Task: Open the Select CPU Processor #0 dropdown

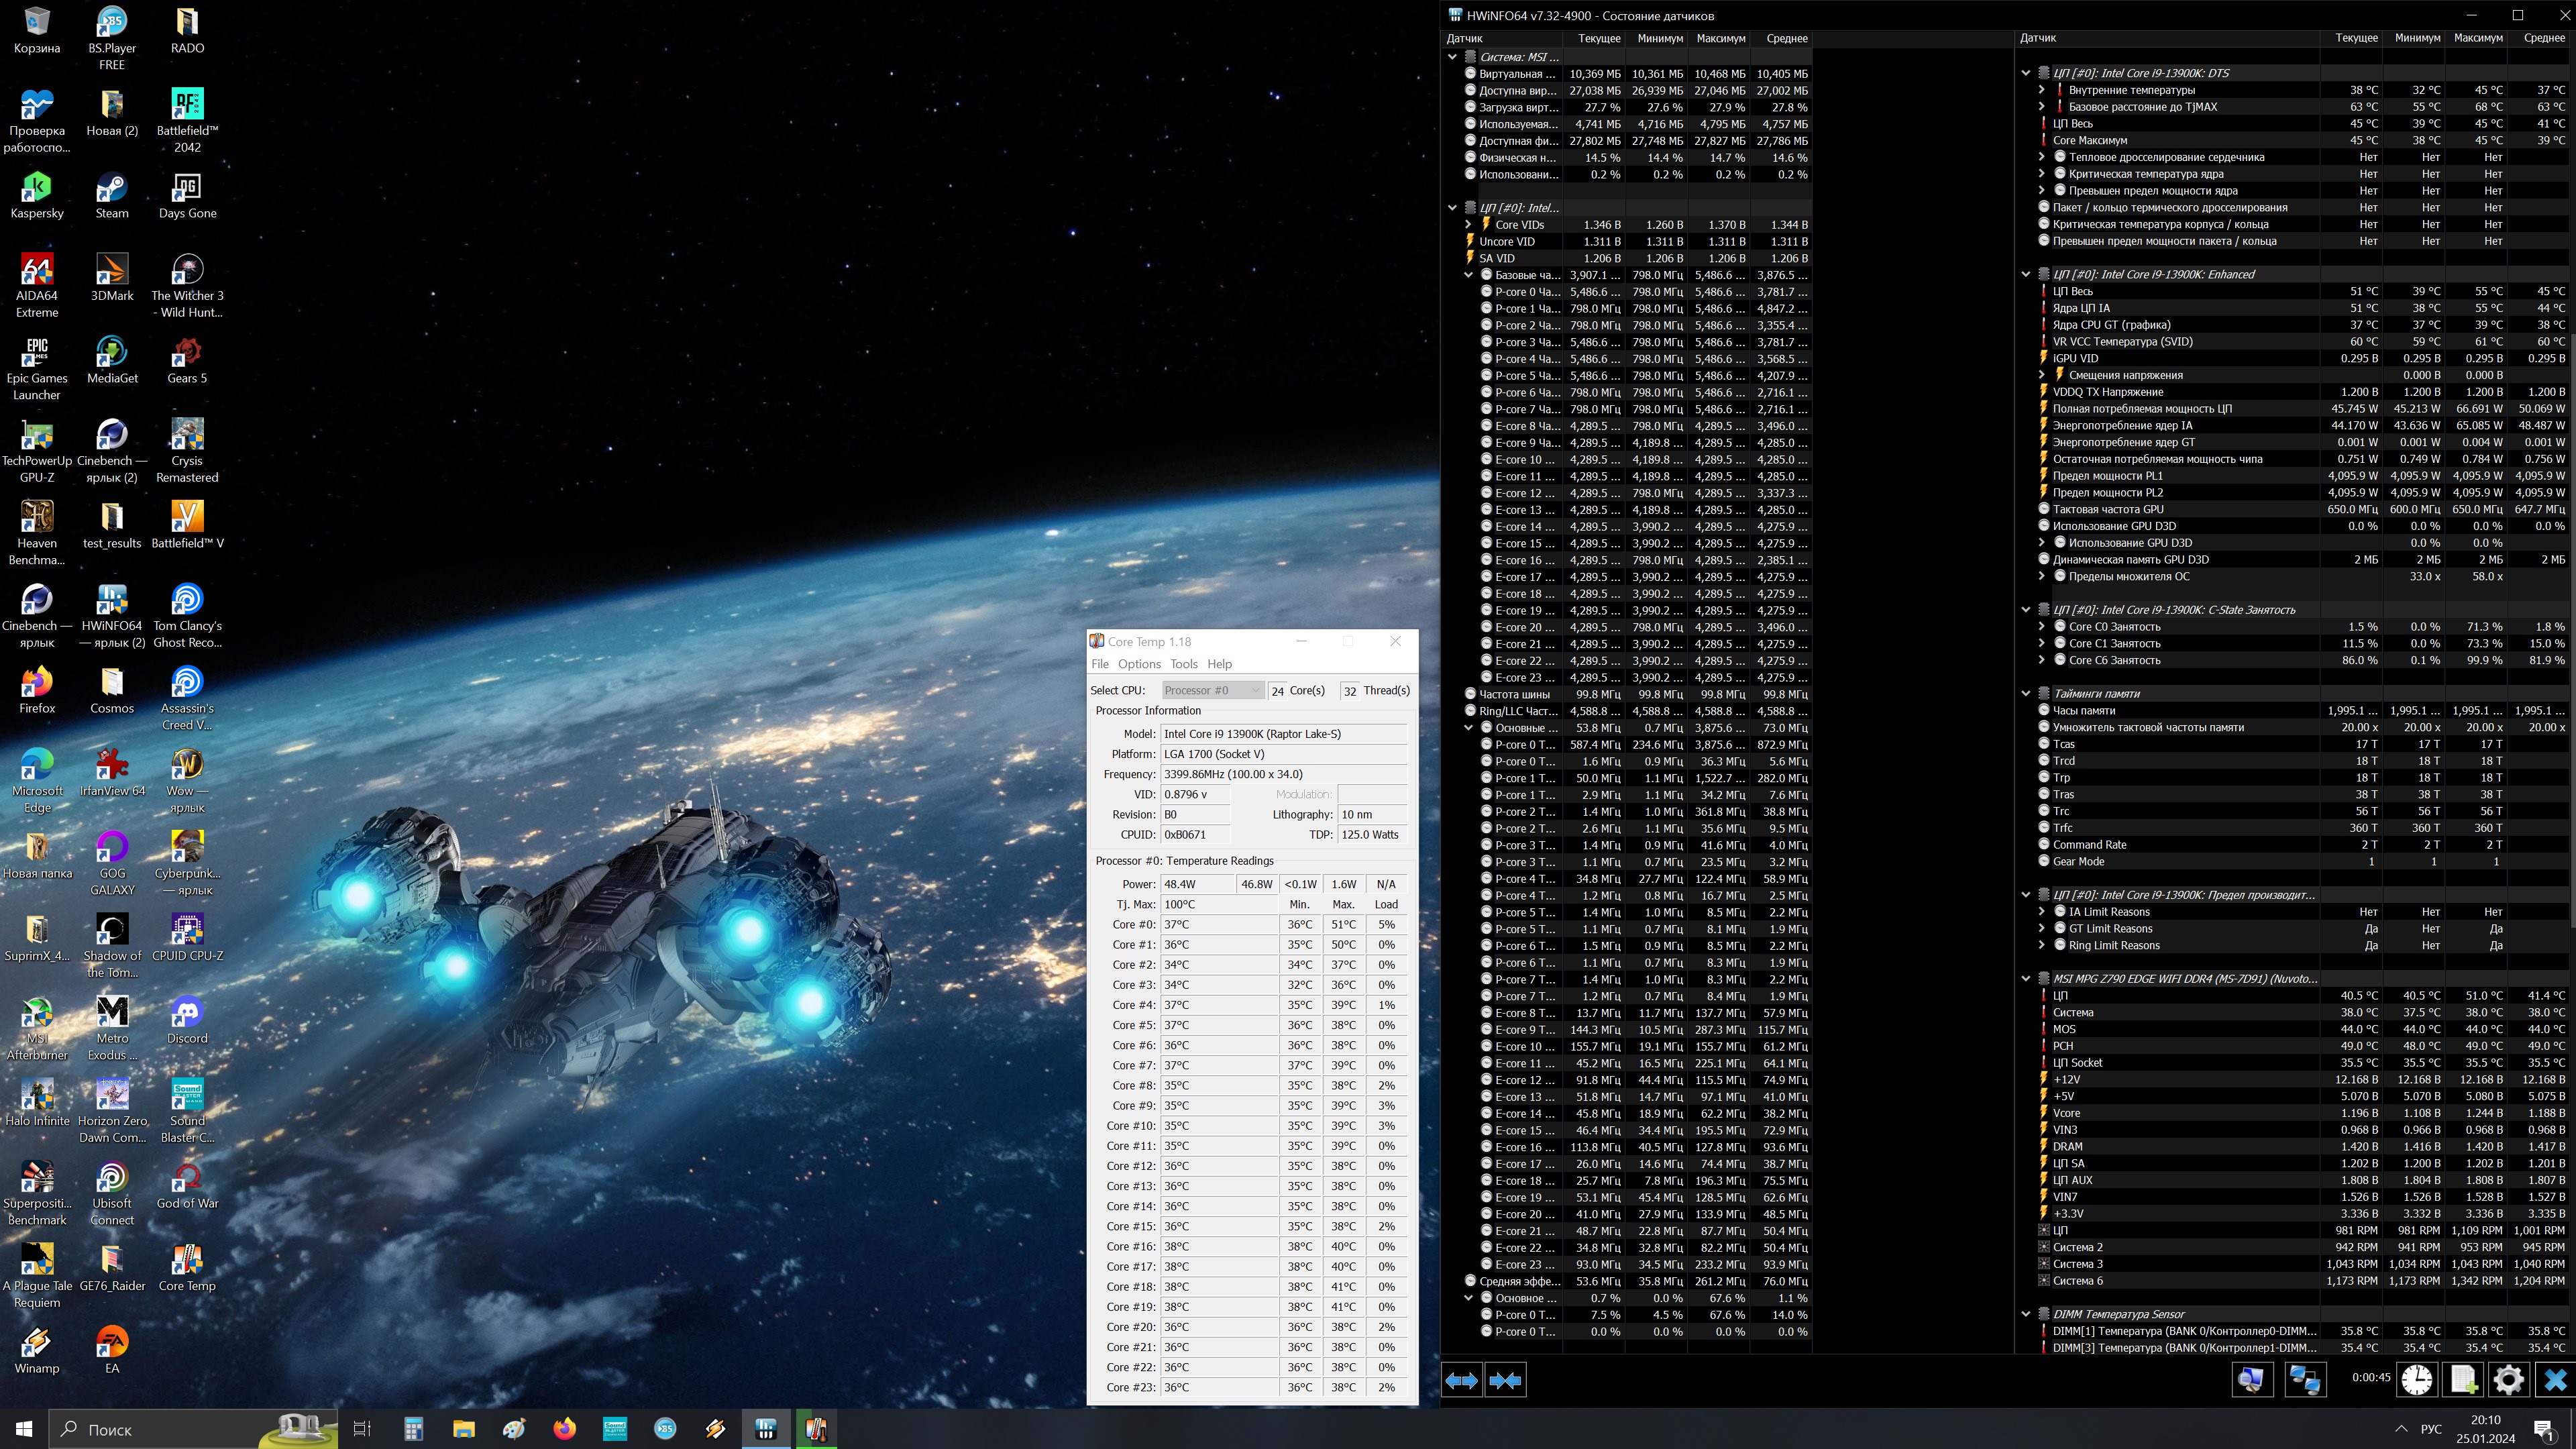Action: [x=1212, y=690]
